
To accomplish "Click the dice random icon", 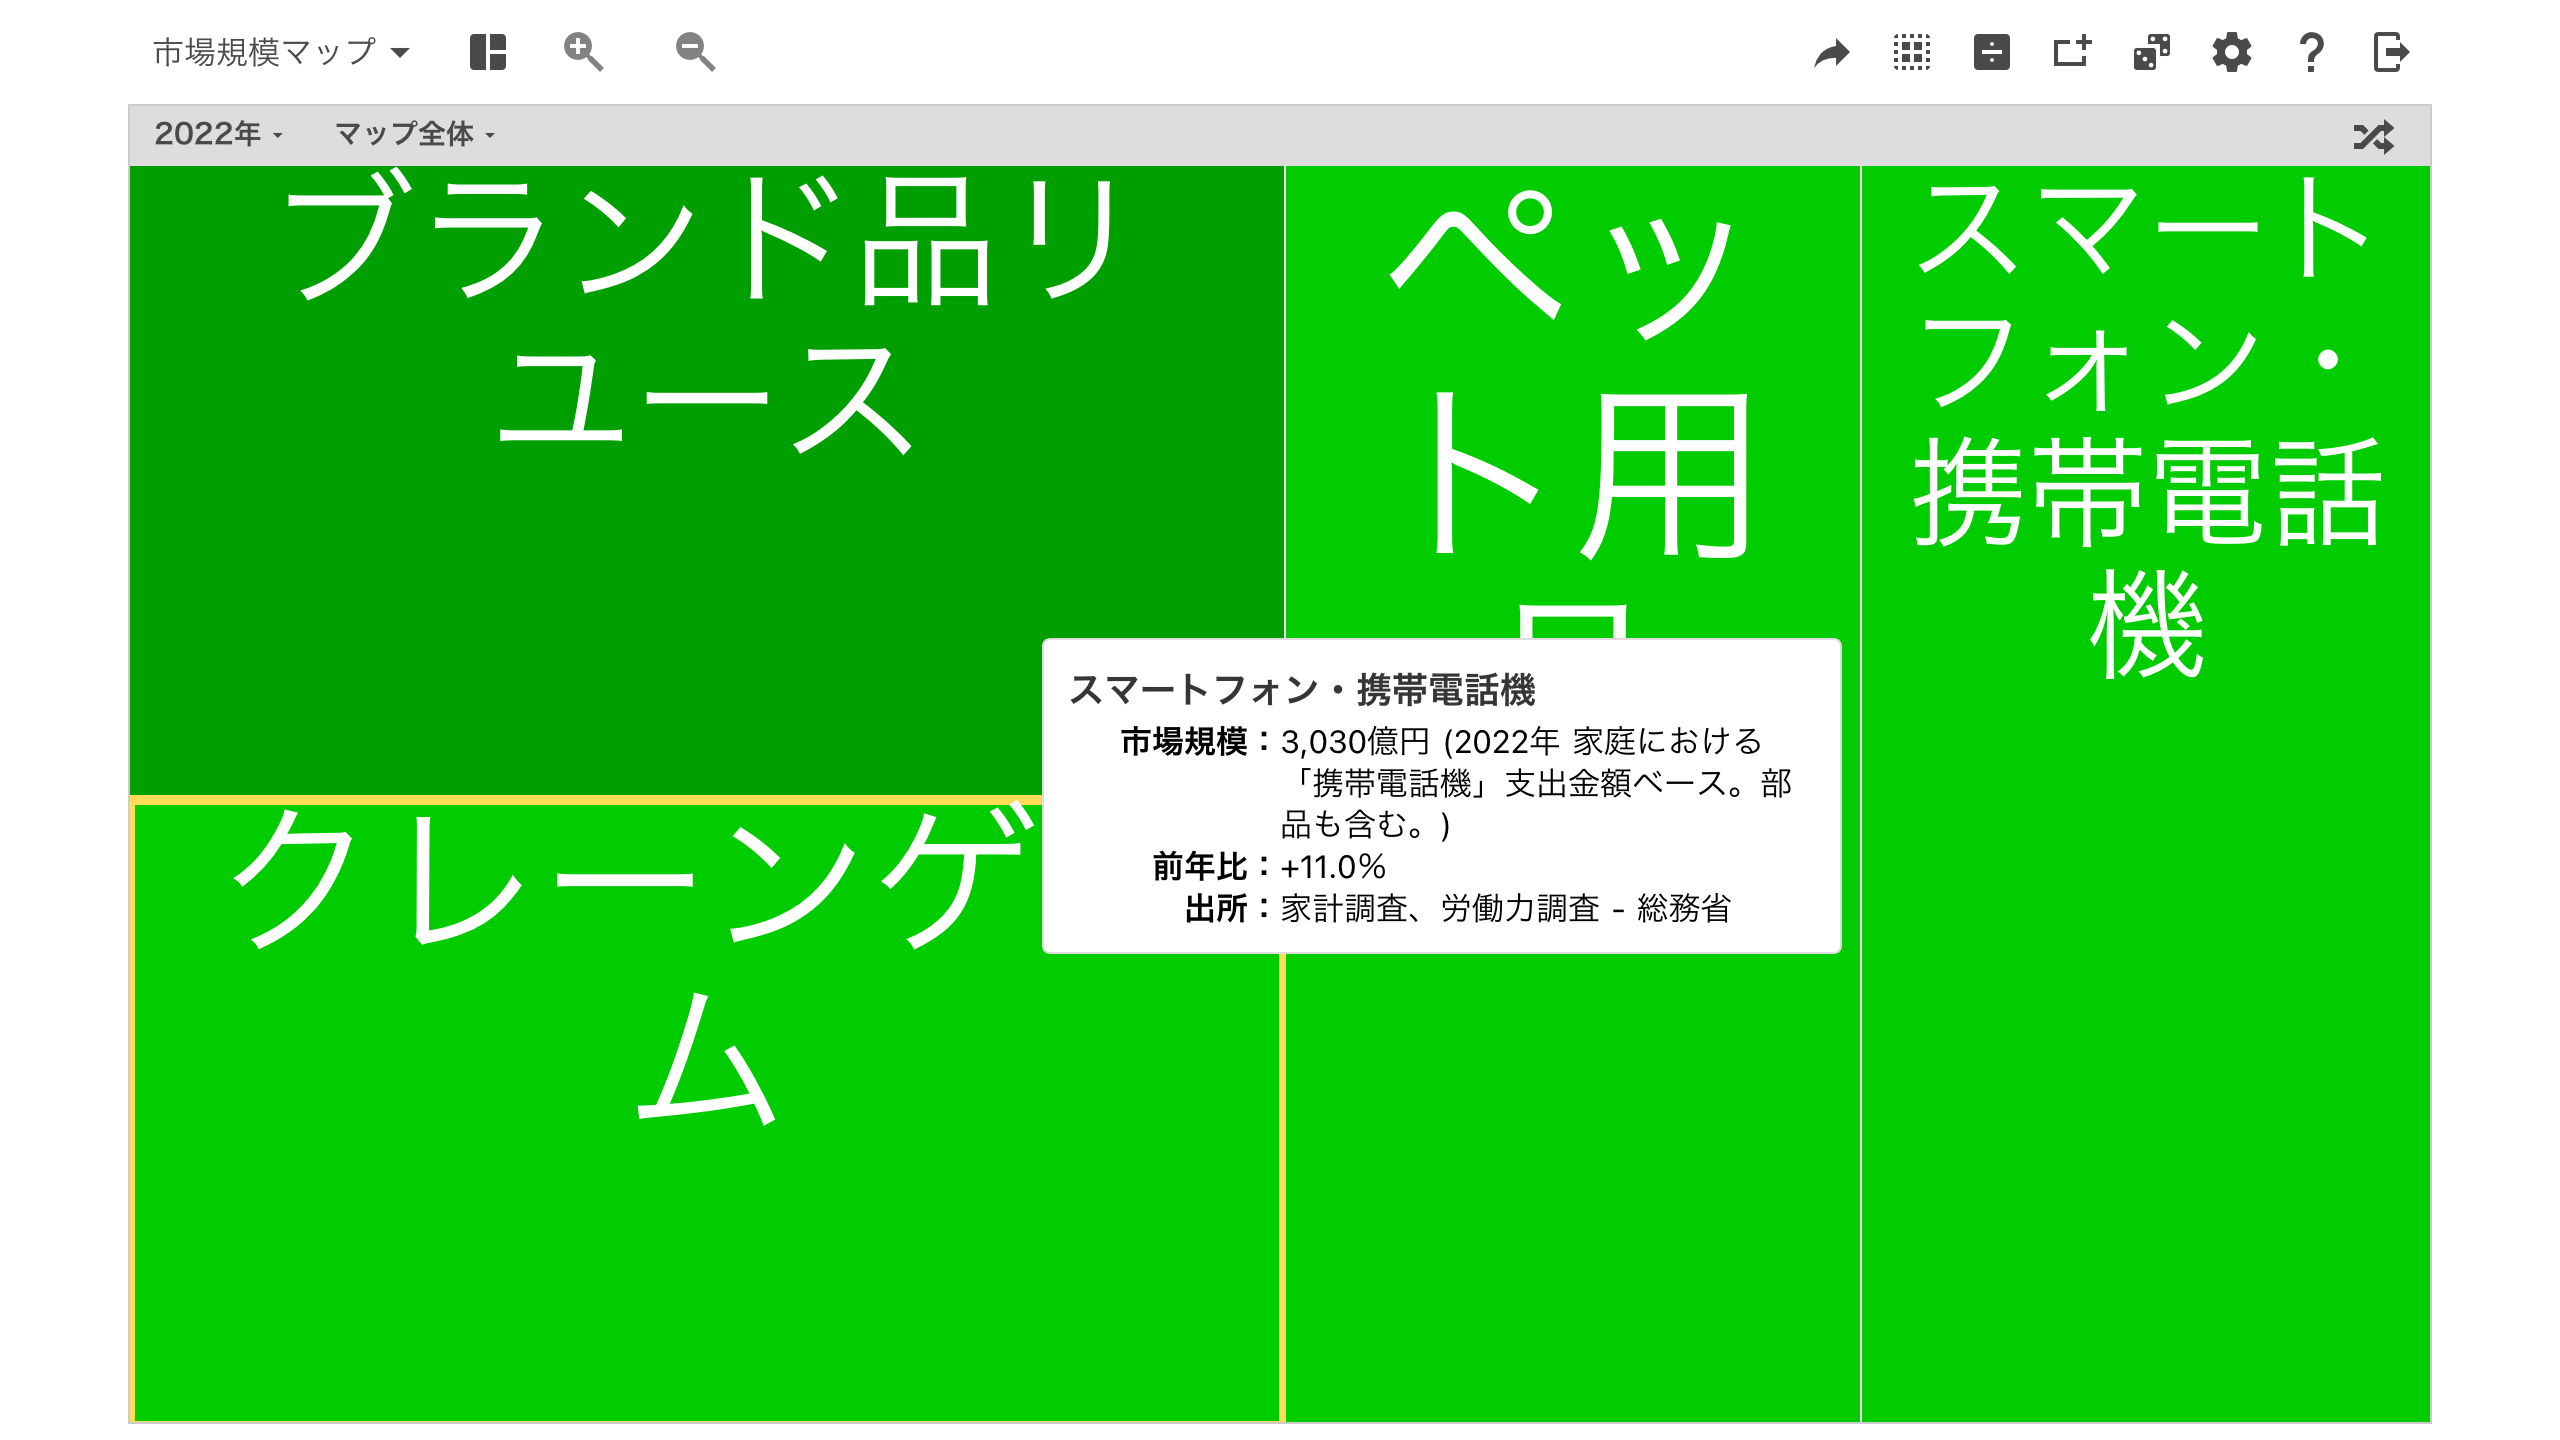I will [2152, 52].
